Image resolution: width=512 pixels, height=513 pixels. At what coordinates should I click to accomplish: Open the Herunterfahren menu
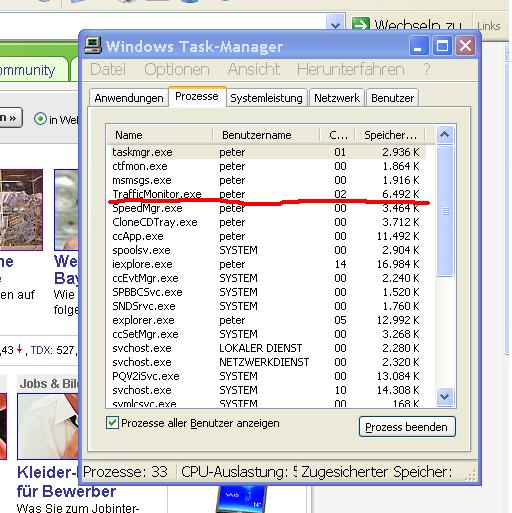point(351,69)
